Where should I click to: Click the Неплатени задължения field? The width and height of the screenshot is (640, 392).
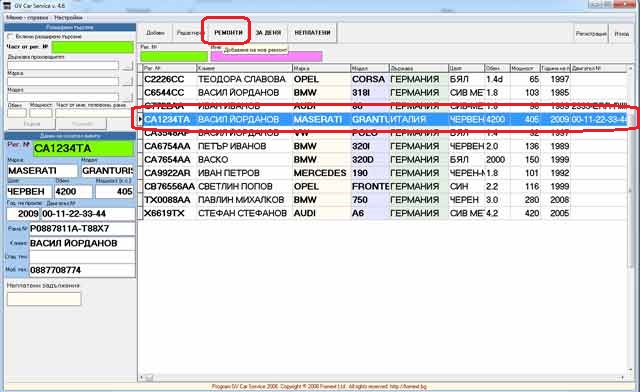pyautogui.click(x=44, y=299)
